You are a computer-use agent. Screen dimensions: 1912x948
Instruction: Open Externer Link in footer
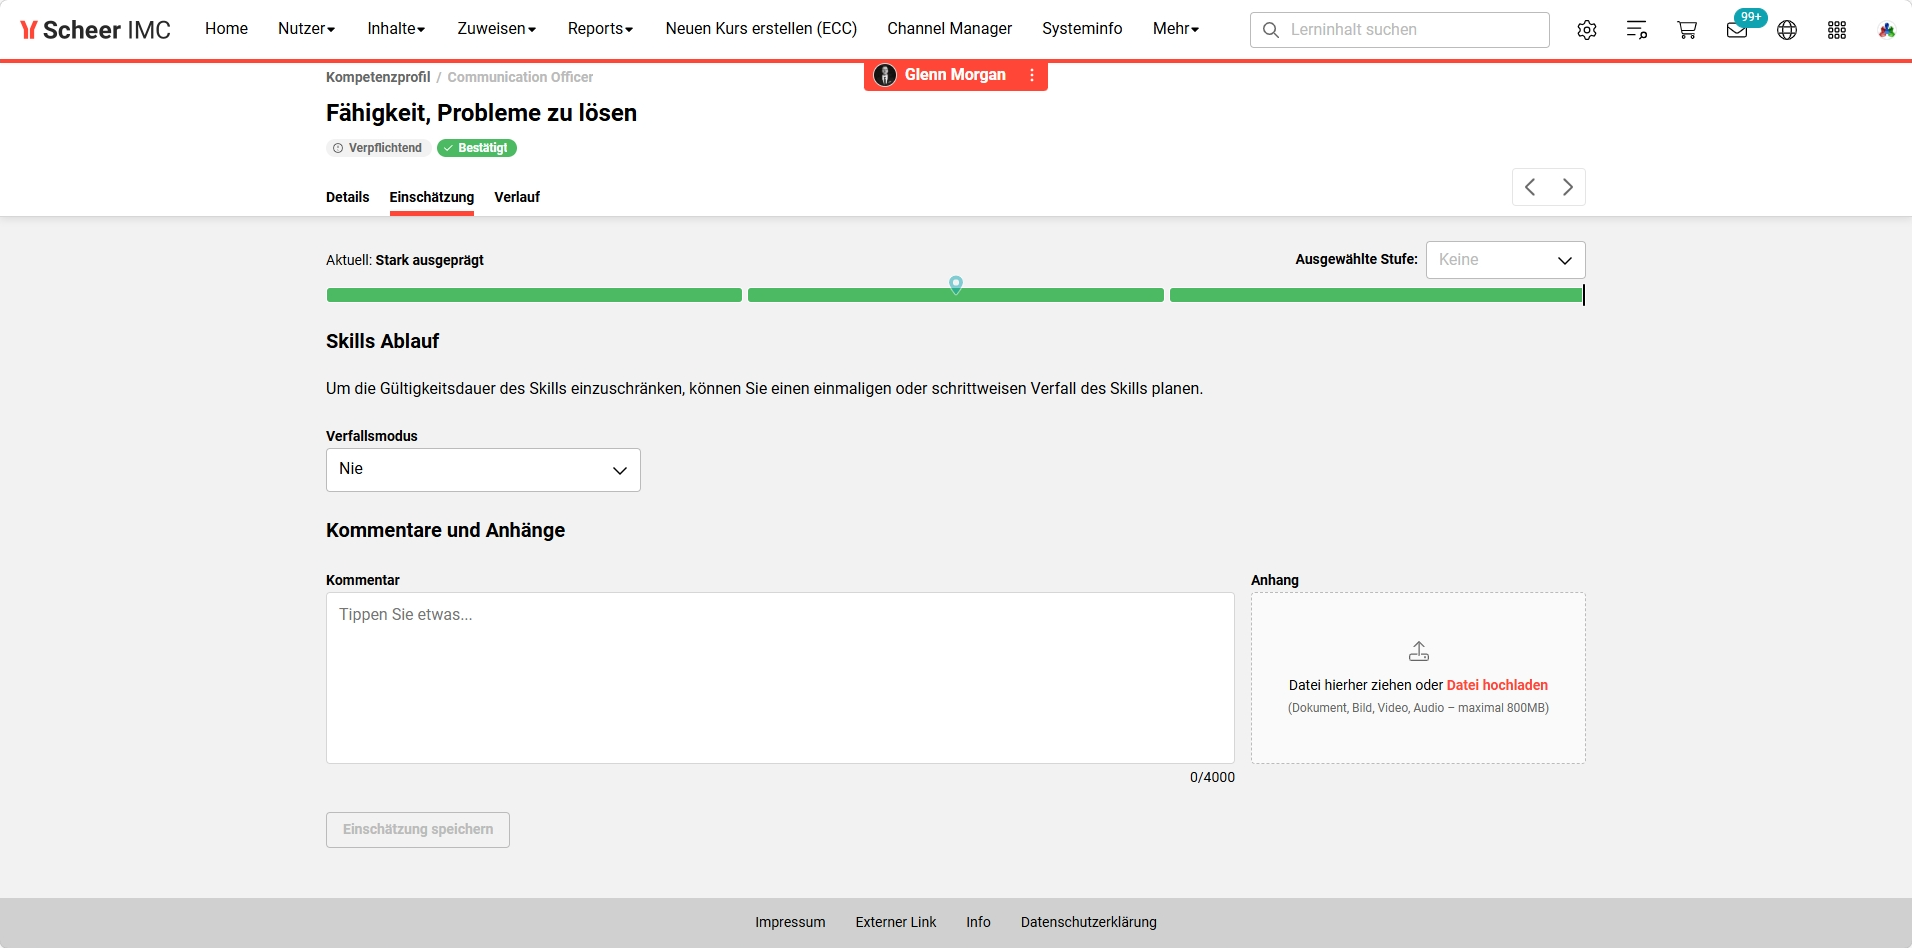pyautogui.click(x=896, y=922)
